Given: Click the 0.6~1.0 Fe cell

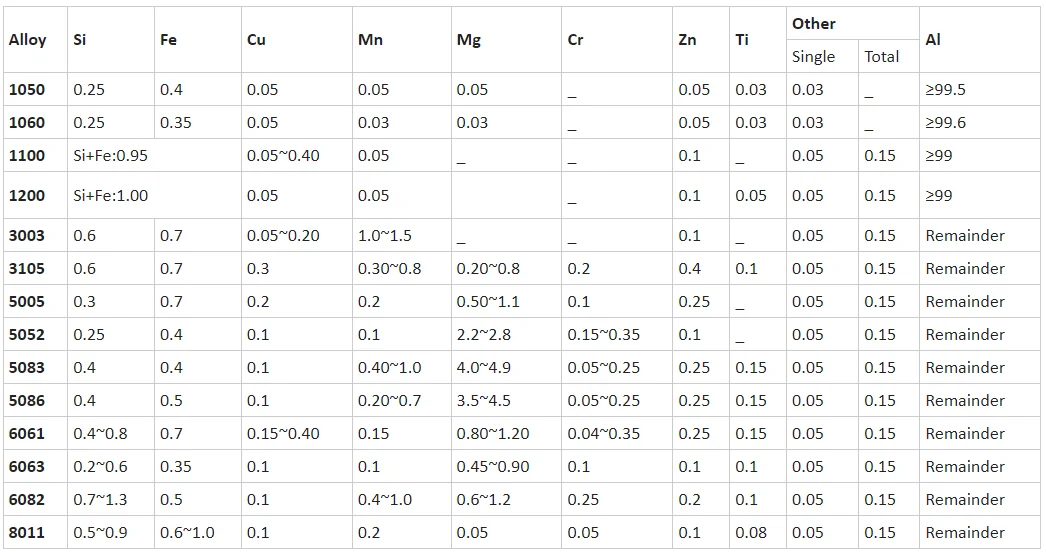Looking at the screenshot, I should coord(187,533).
